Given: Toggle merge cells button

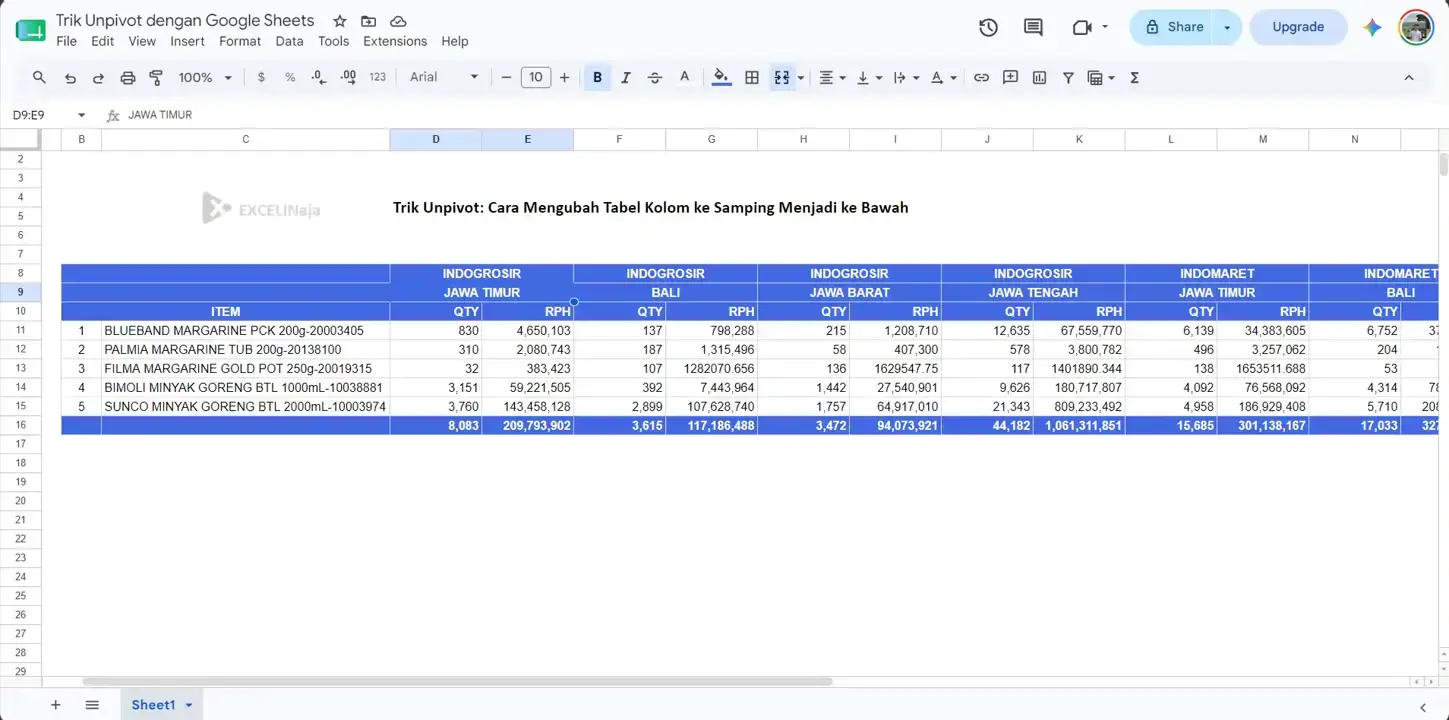Looking at the screenshot, I should tap(782, 77).
